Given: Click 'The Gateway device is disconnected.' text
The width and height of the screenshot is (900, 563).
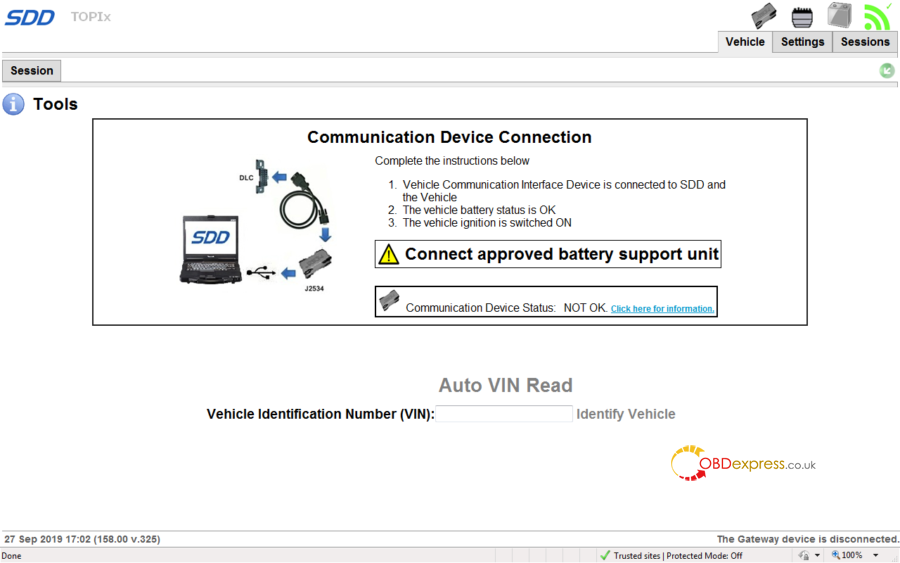Looking at the screenshot, I should 808,539.
